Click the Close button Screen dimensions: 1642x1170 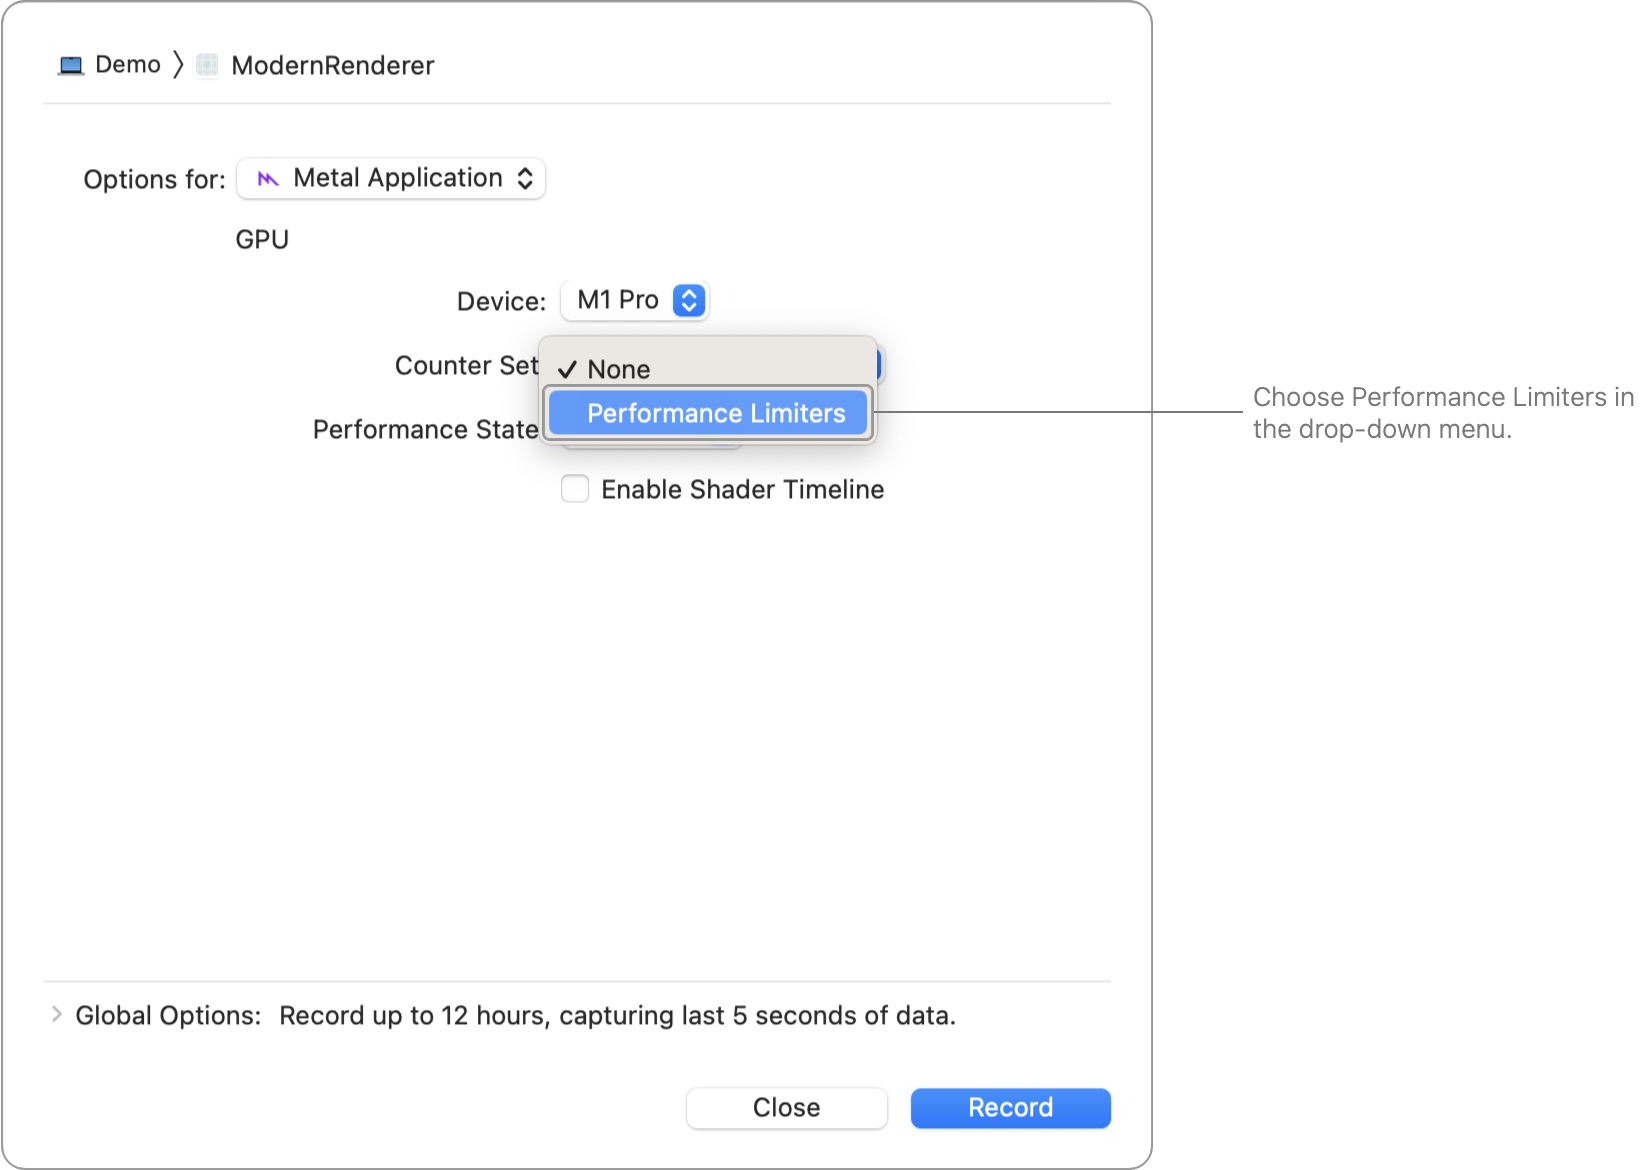[x=786, y=1107]
